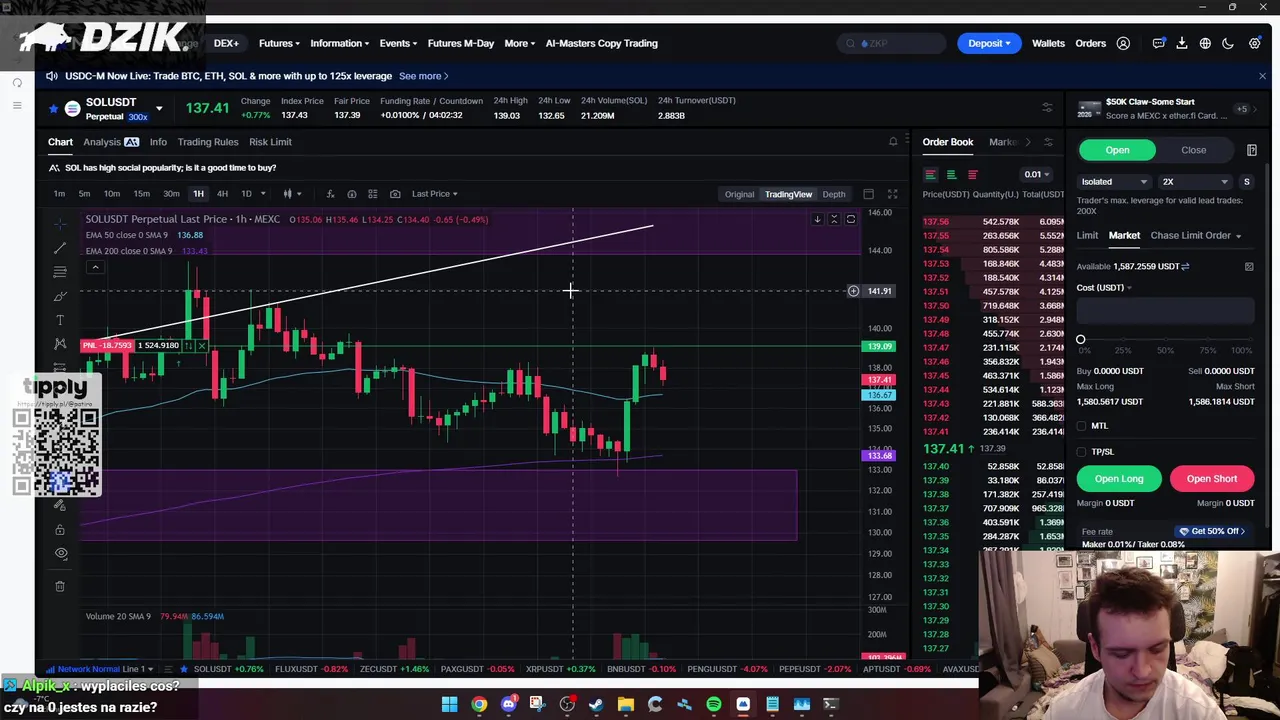The height and width of the screenshot is (720, 1280).
Task: Open language globe icon
Action: click(x=1205, y=43)
